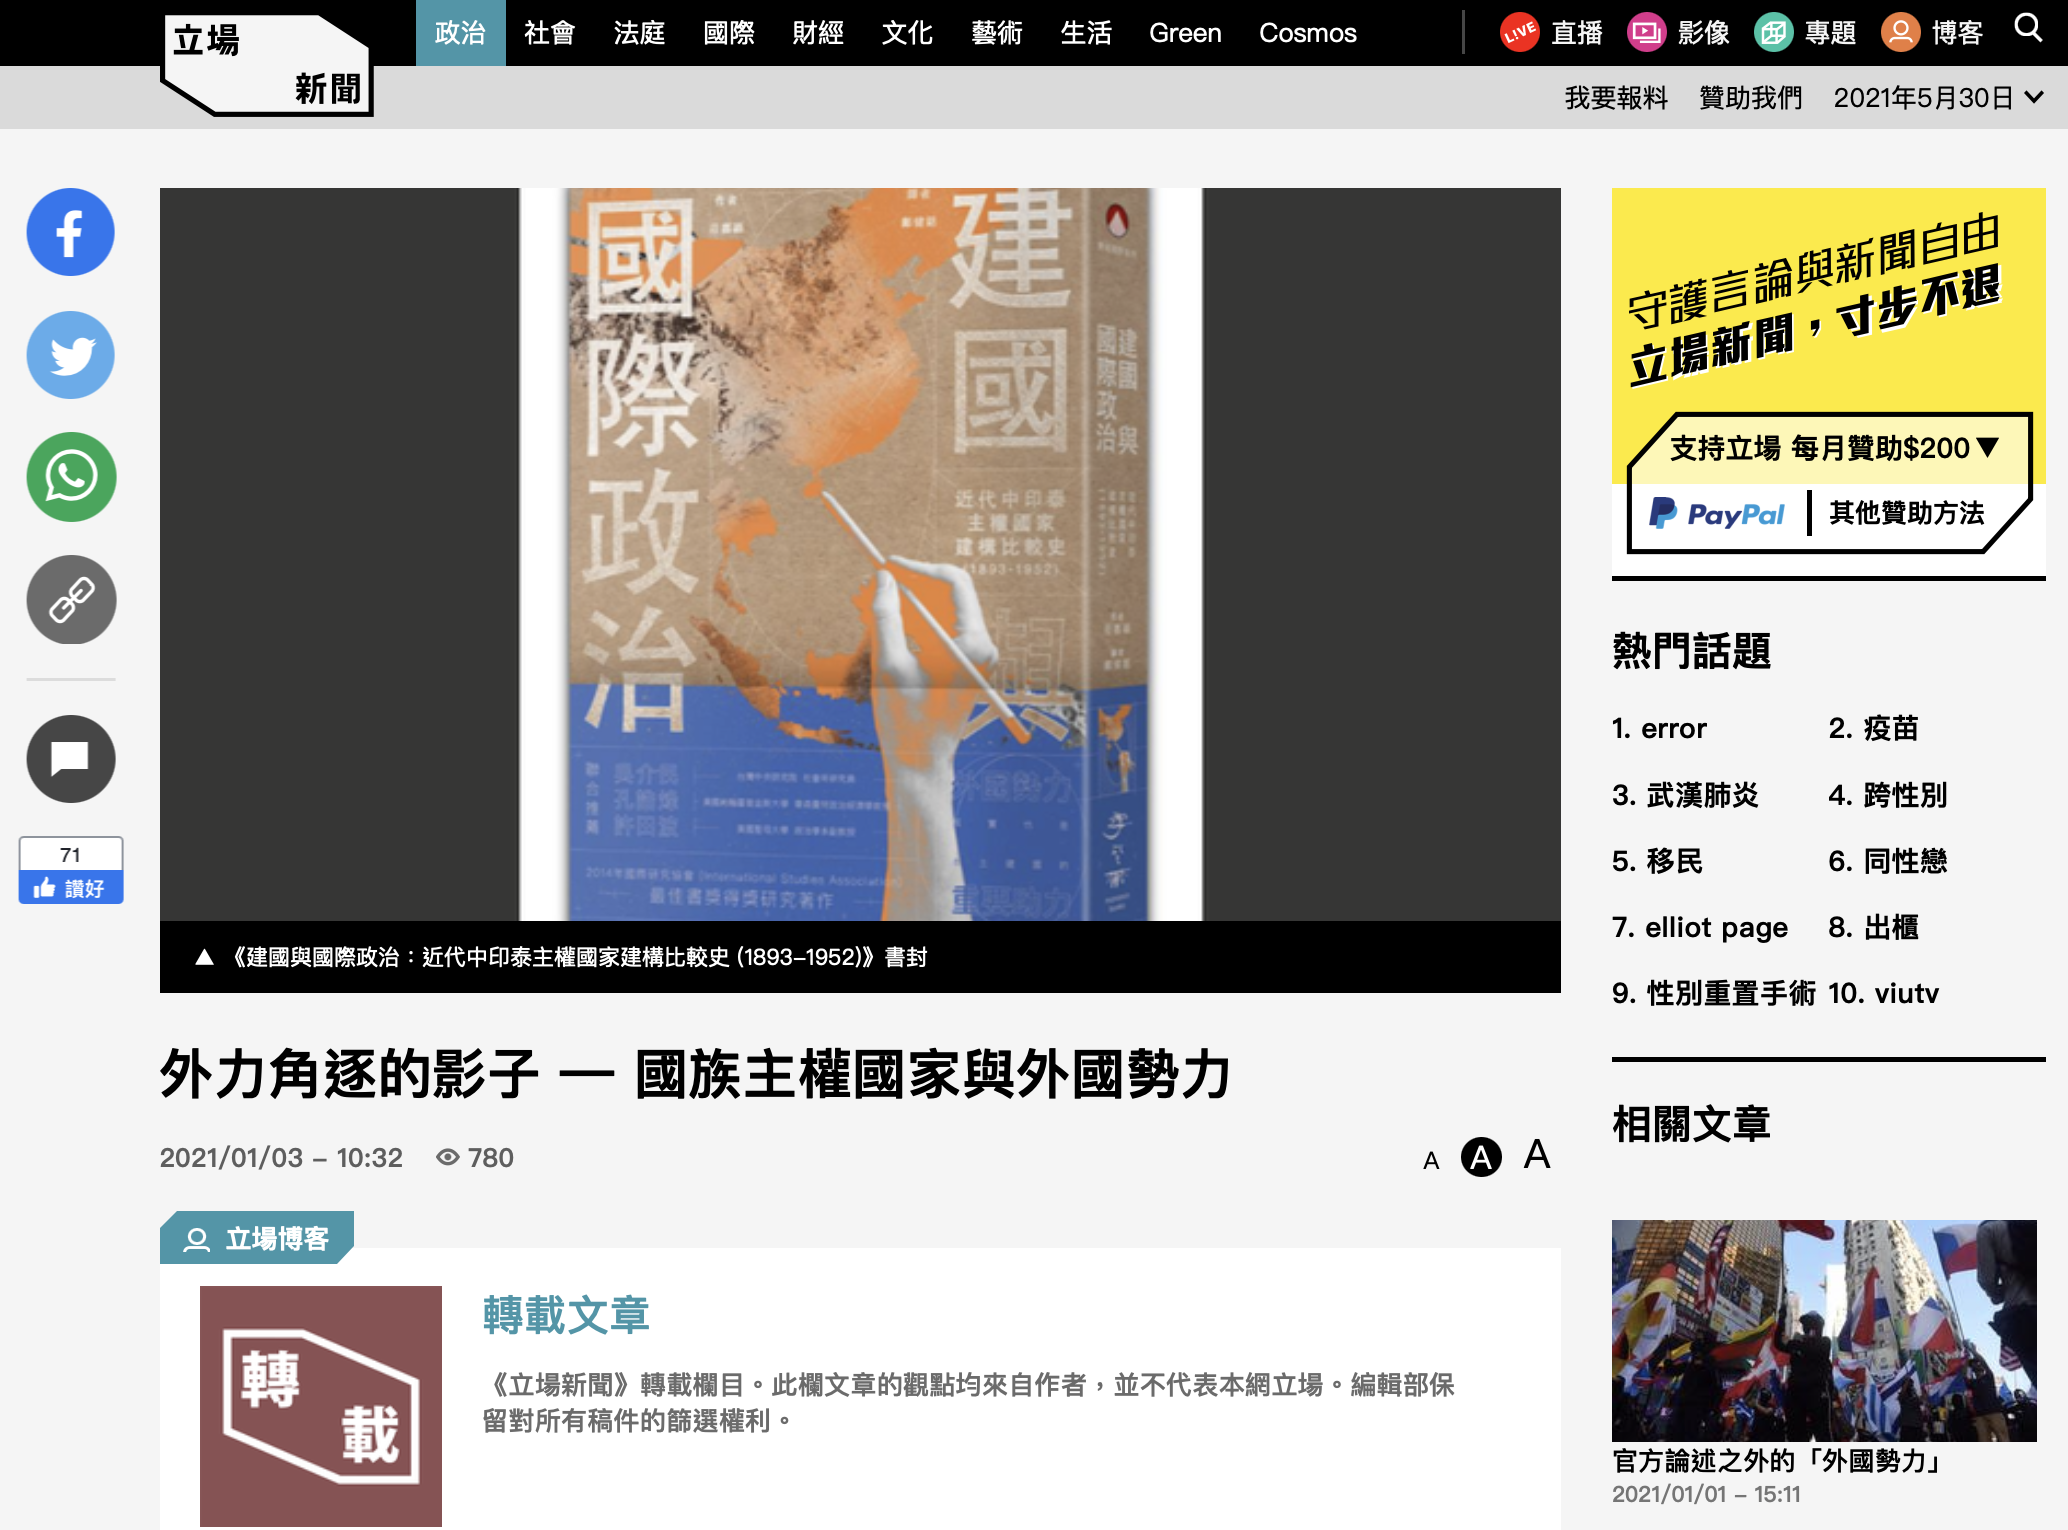Click view count 780

[x=475, y=1157]
